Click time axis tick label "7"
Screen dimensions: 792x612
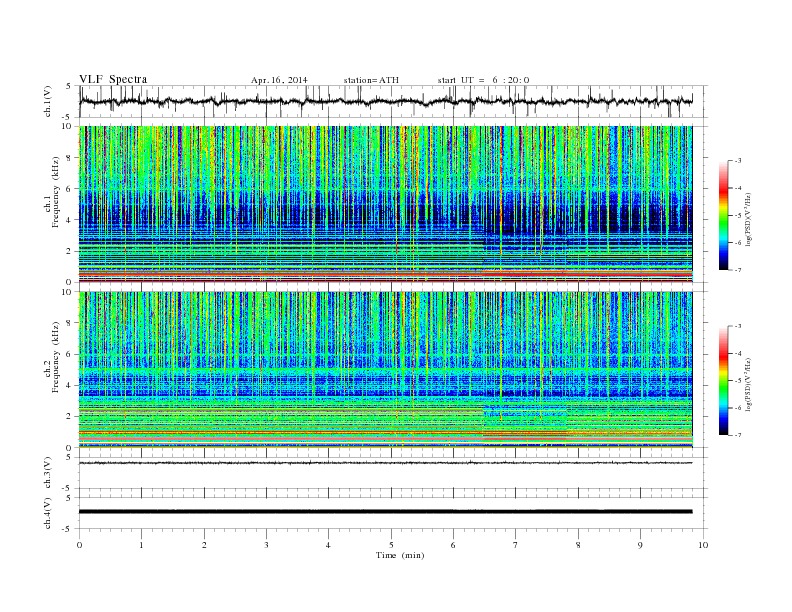(516, 545)
